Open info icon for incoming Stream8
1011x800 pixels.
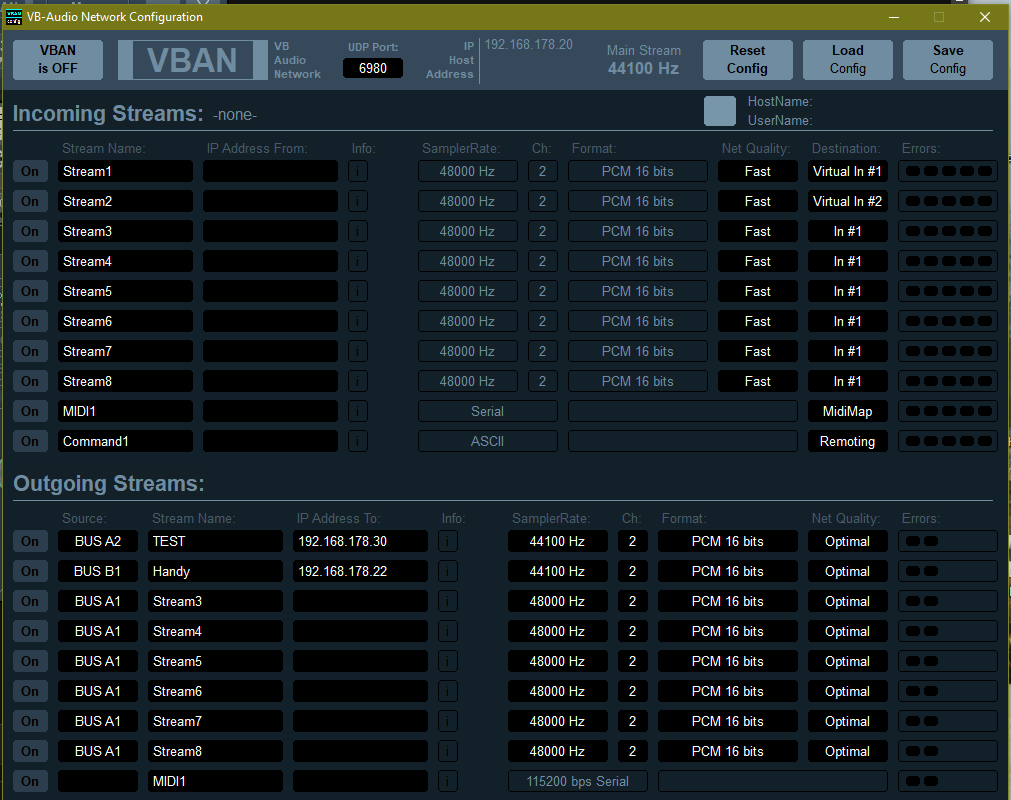(x=358, y=382)
